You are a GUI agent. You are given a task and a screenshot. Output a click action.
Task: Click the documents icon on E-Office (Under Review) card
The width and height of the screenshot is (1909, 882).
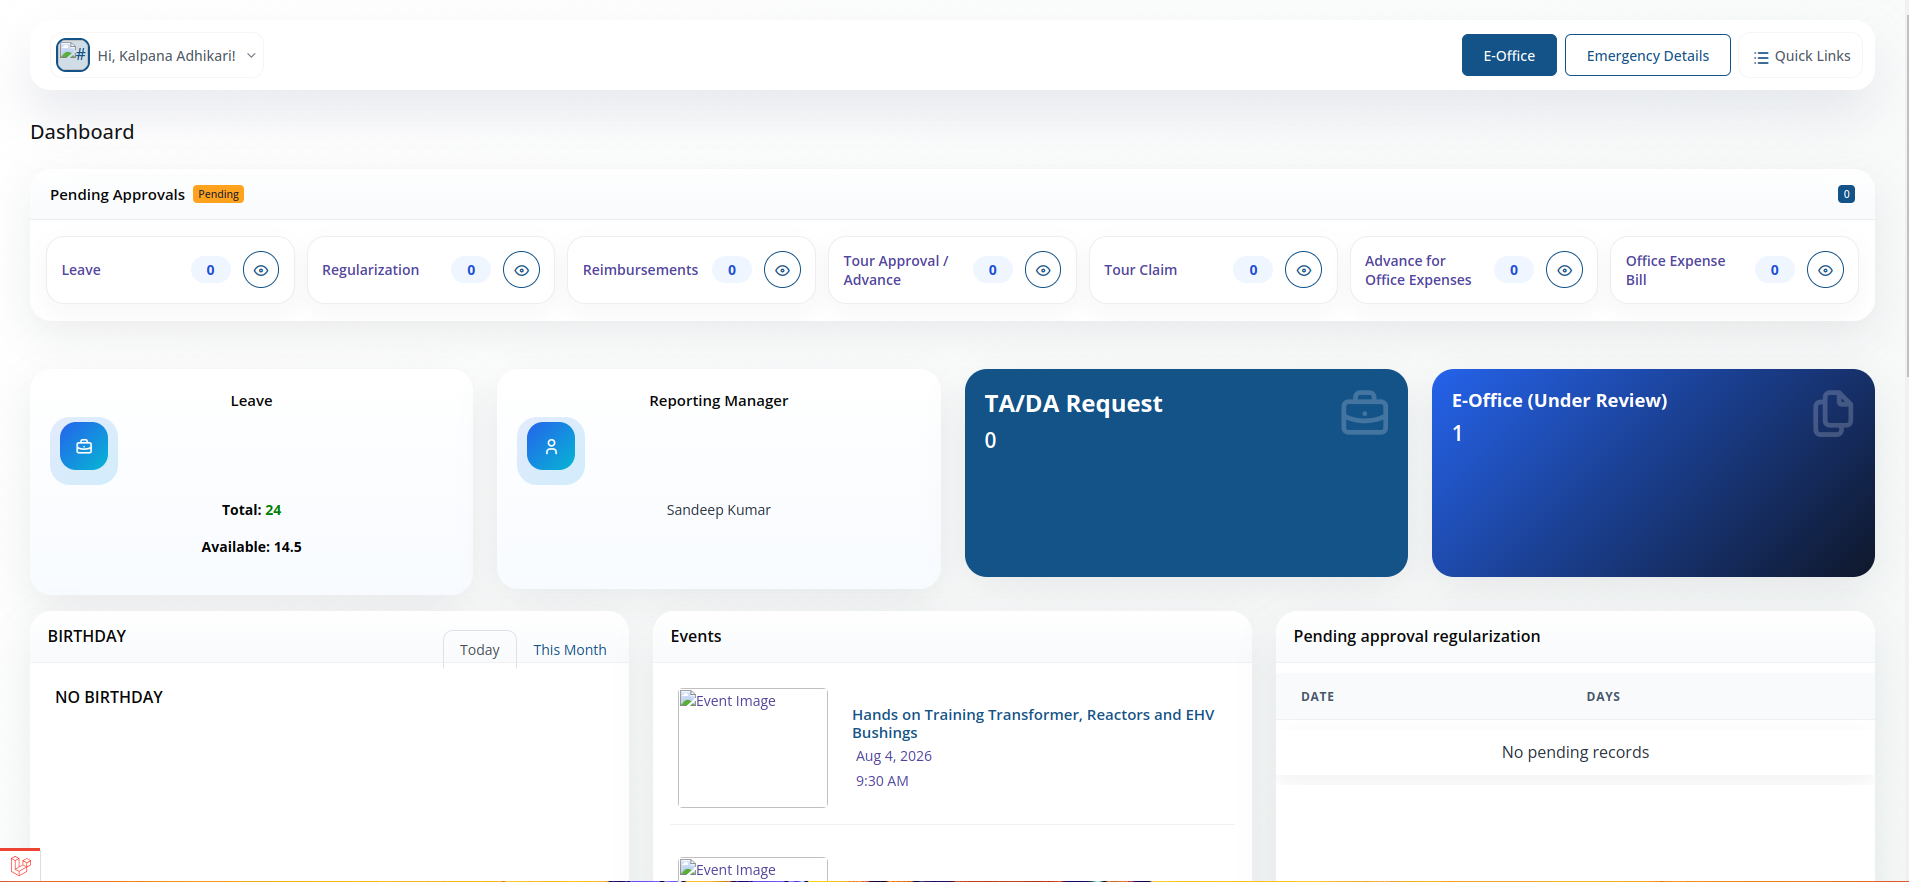click(1832, 413)
